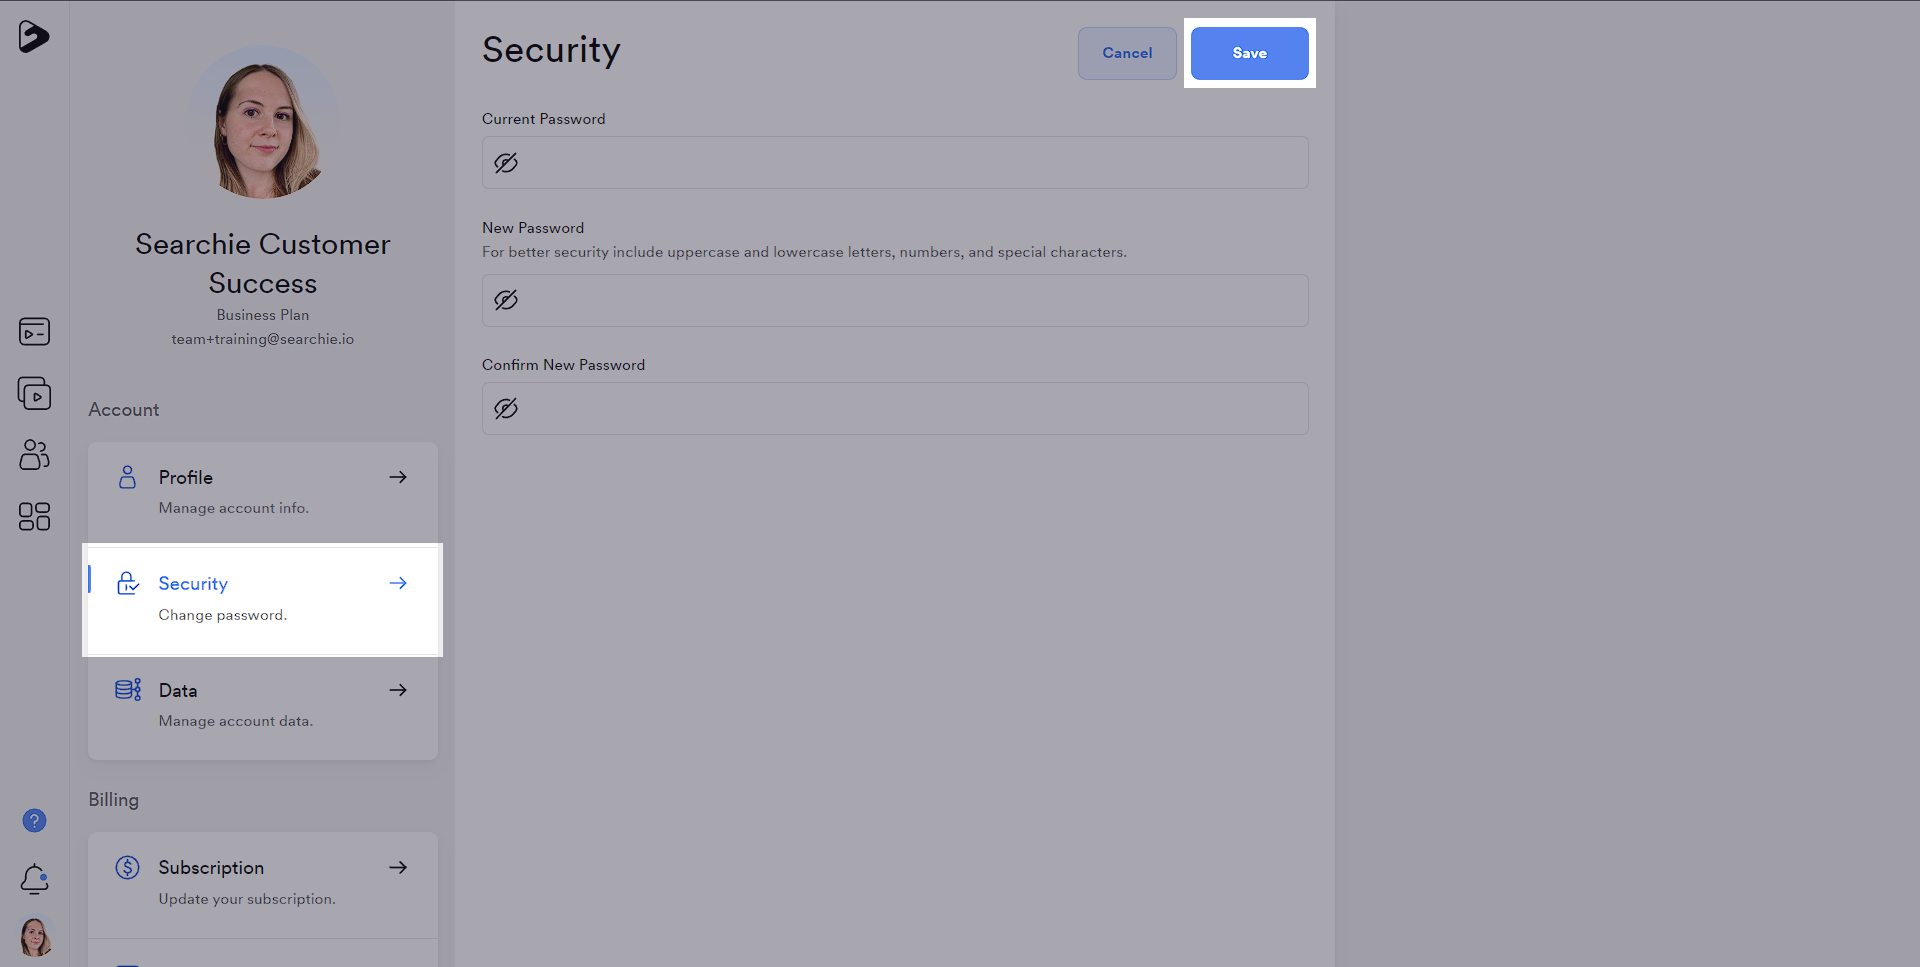Open the notifications bell icon
1920x967 pixels.
click(x=34, y=879)
